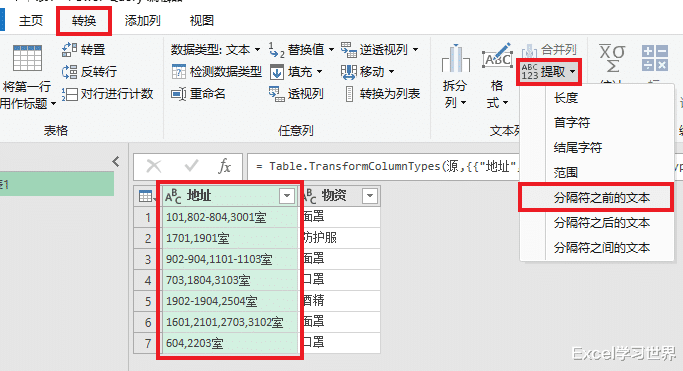Click the 拆分列 split column icon
The height and width of the screenshot is (371, 683).
coord(456,58)
